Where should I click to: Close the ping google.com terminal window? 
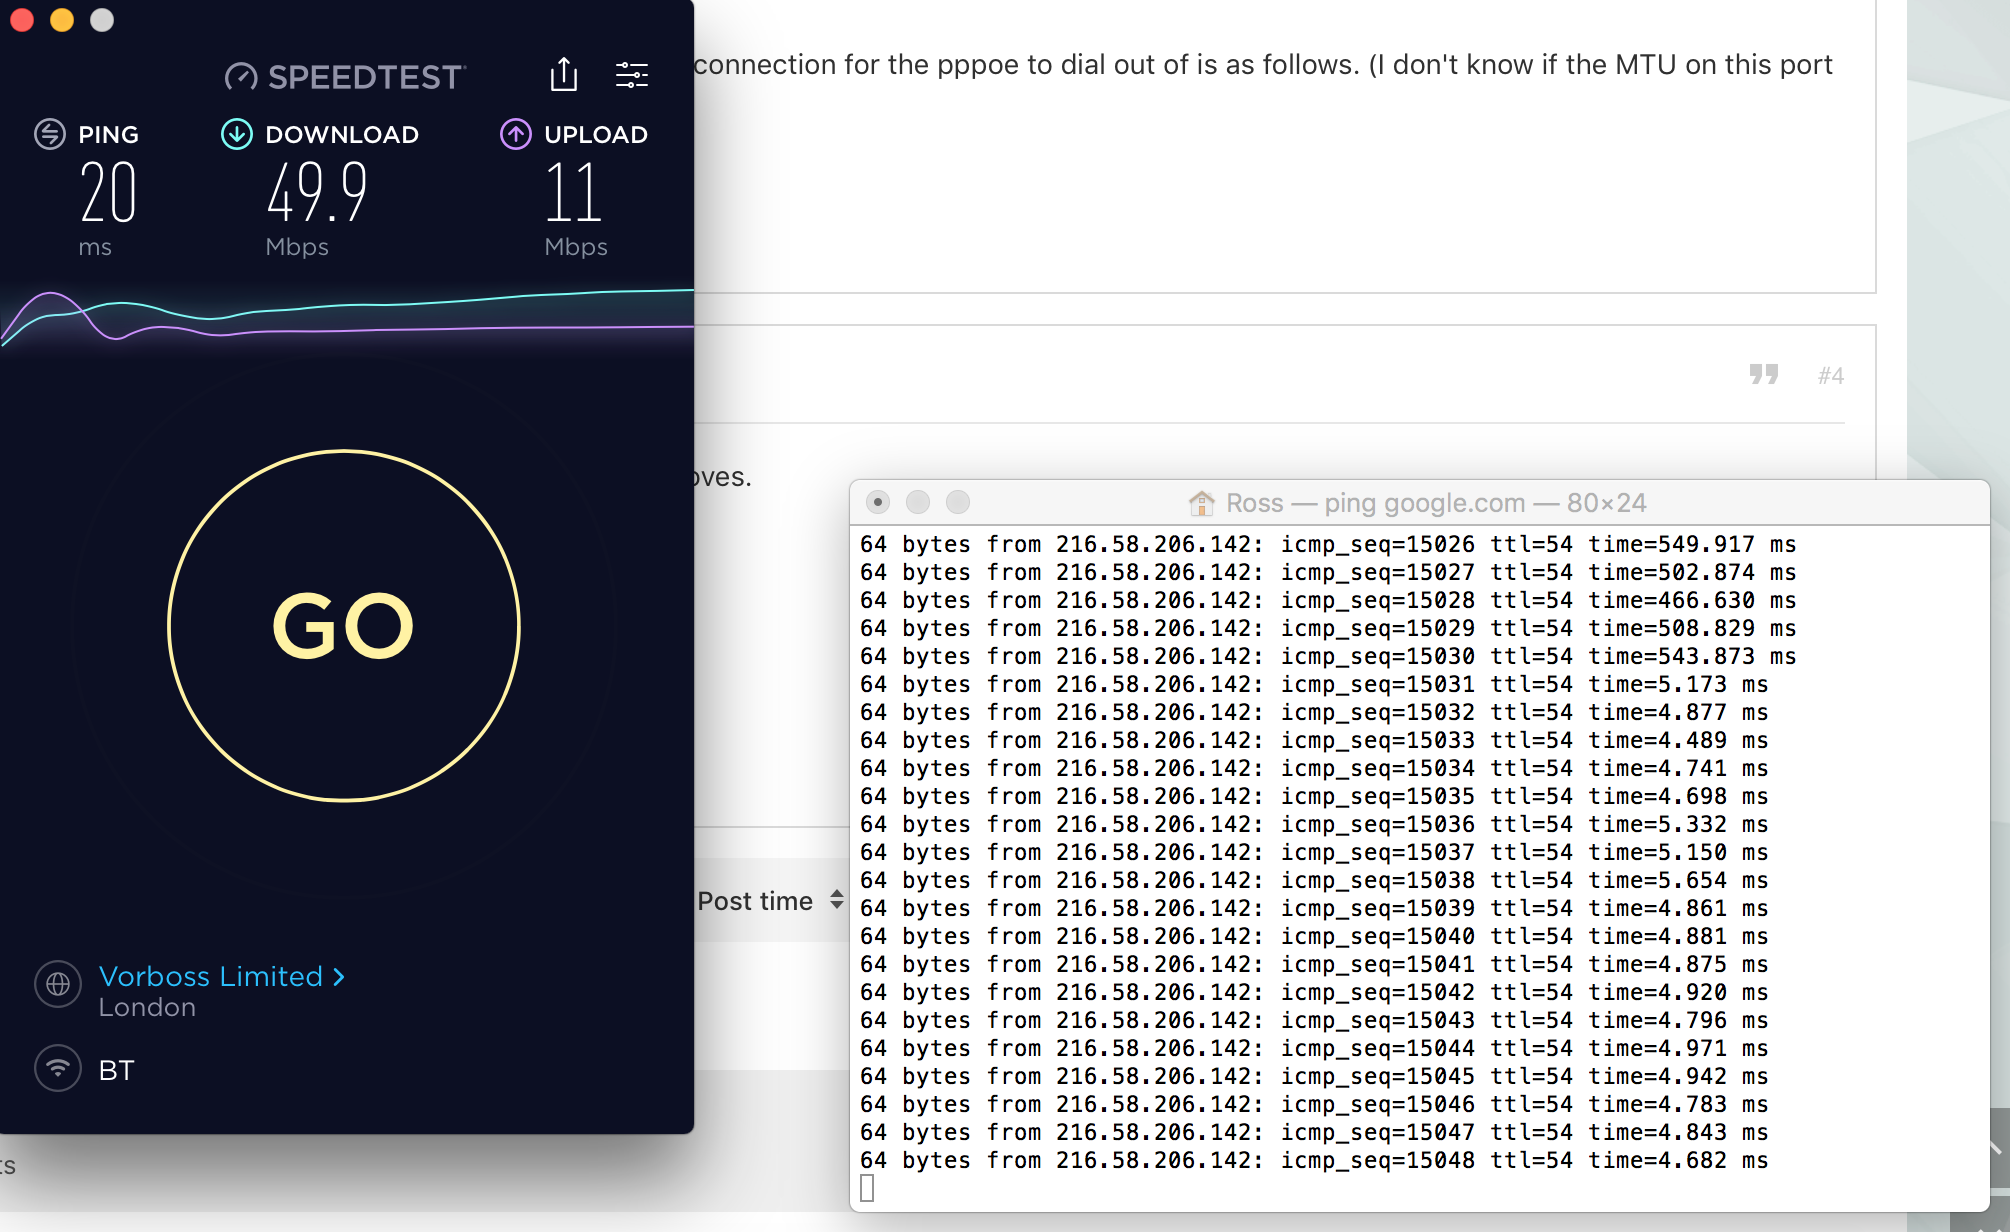click(878, 502)
